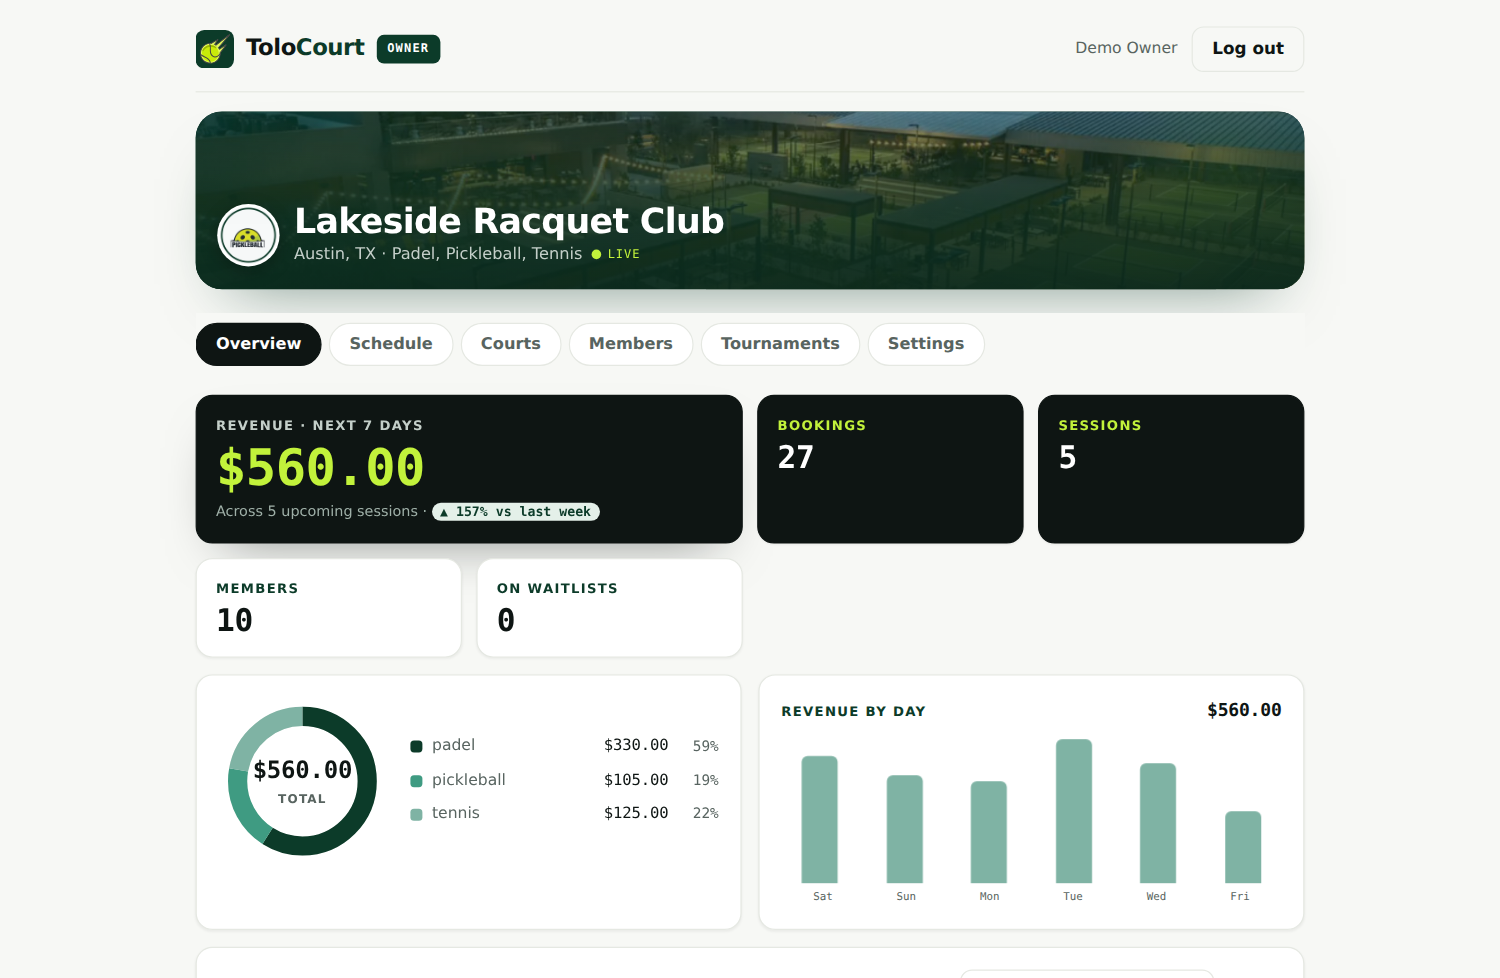Open the Courts tab
The width and height of the screenshot is (1500, 978).
tap(511, 344)
